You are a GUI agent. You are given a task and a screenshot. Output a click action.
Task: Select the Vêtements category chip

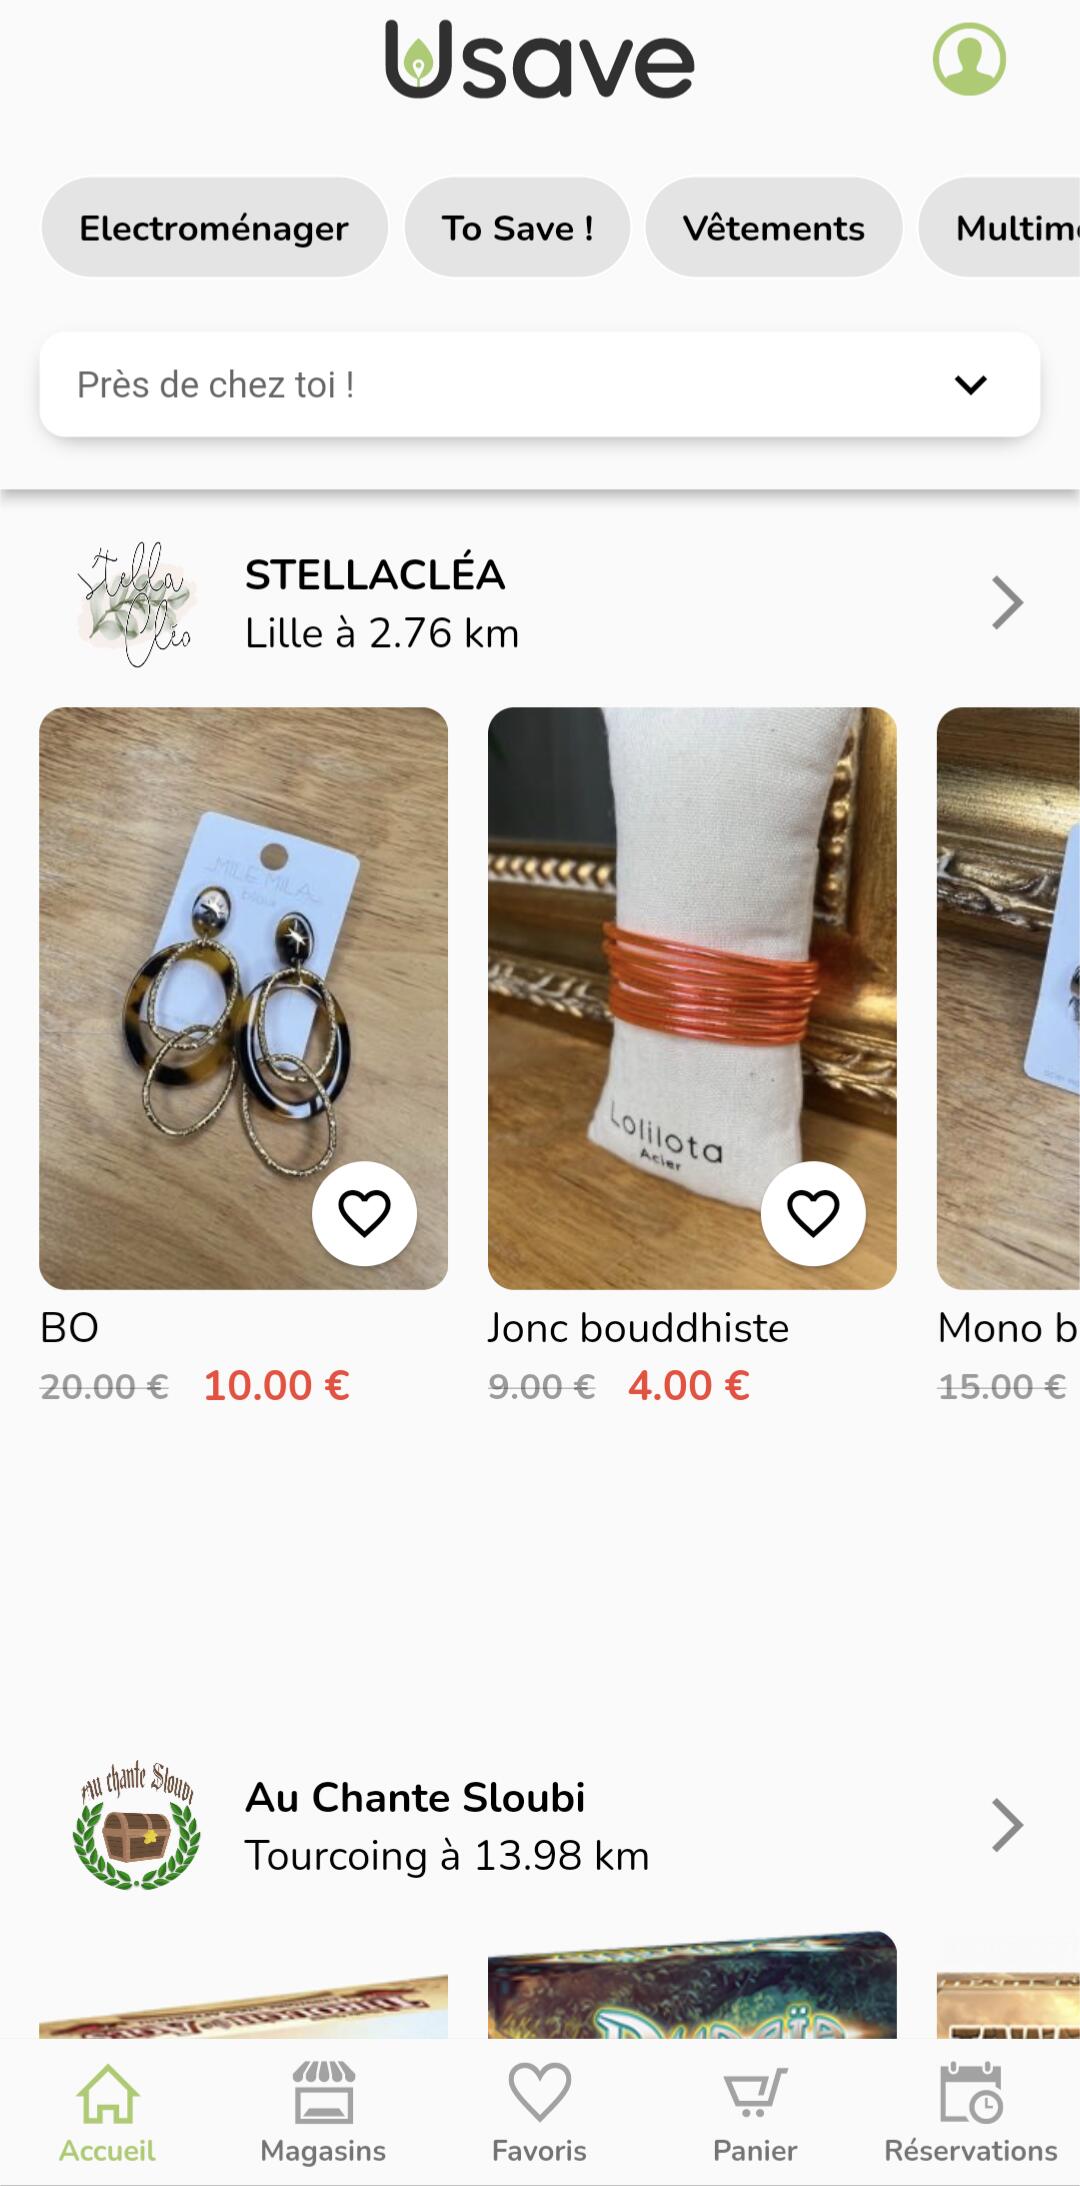pyautogui.click(x=774, y=228)
